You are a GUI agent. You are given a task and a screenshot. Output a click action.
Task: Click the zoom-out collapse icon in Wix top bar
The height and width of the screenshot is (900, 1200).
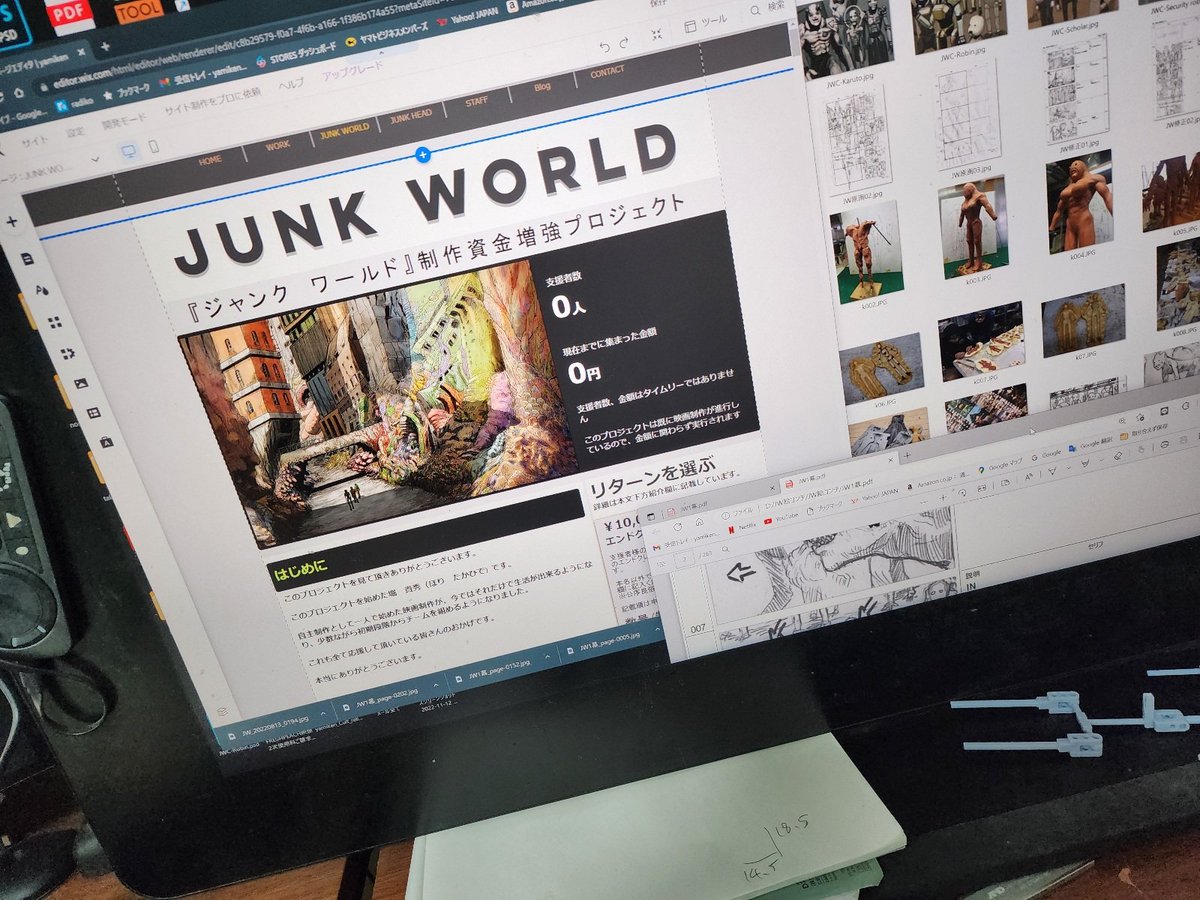pyautogui.click(x=657, y=35)
